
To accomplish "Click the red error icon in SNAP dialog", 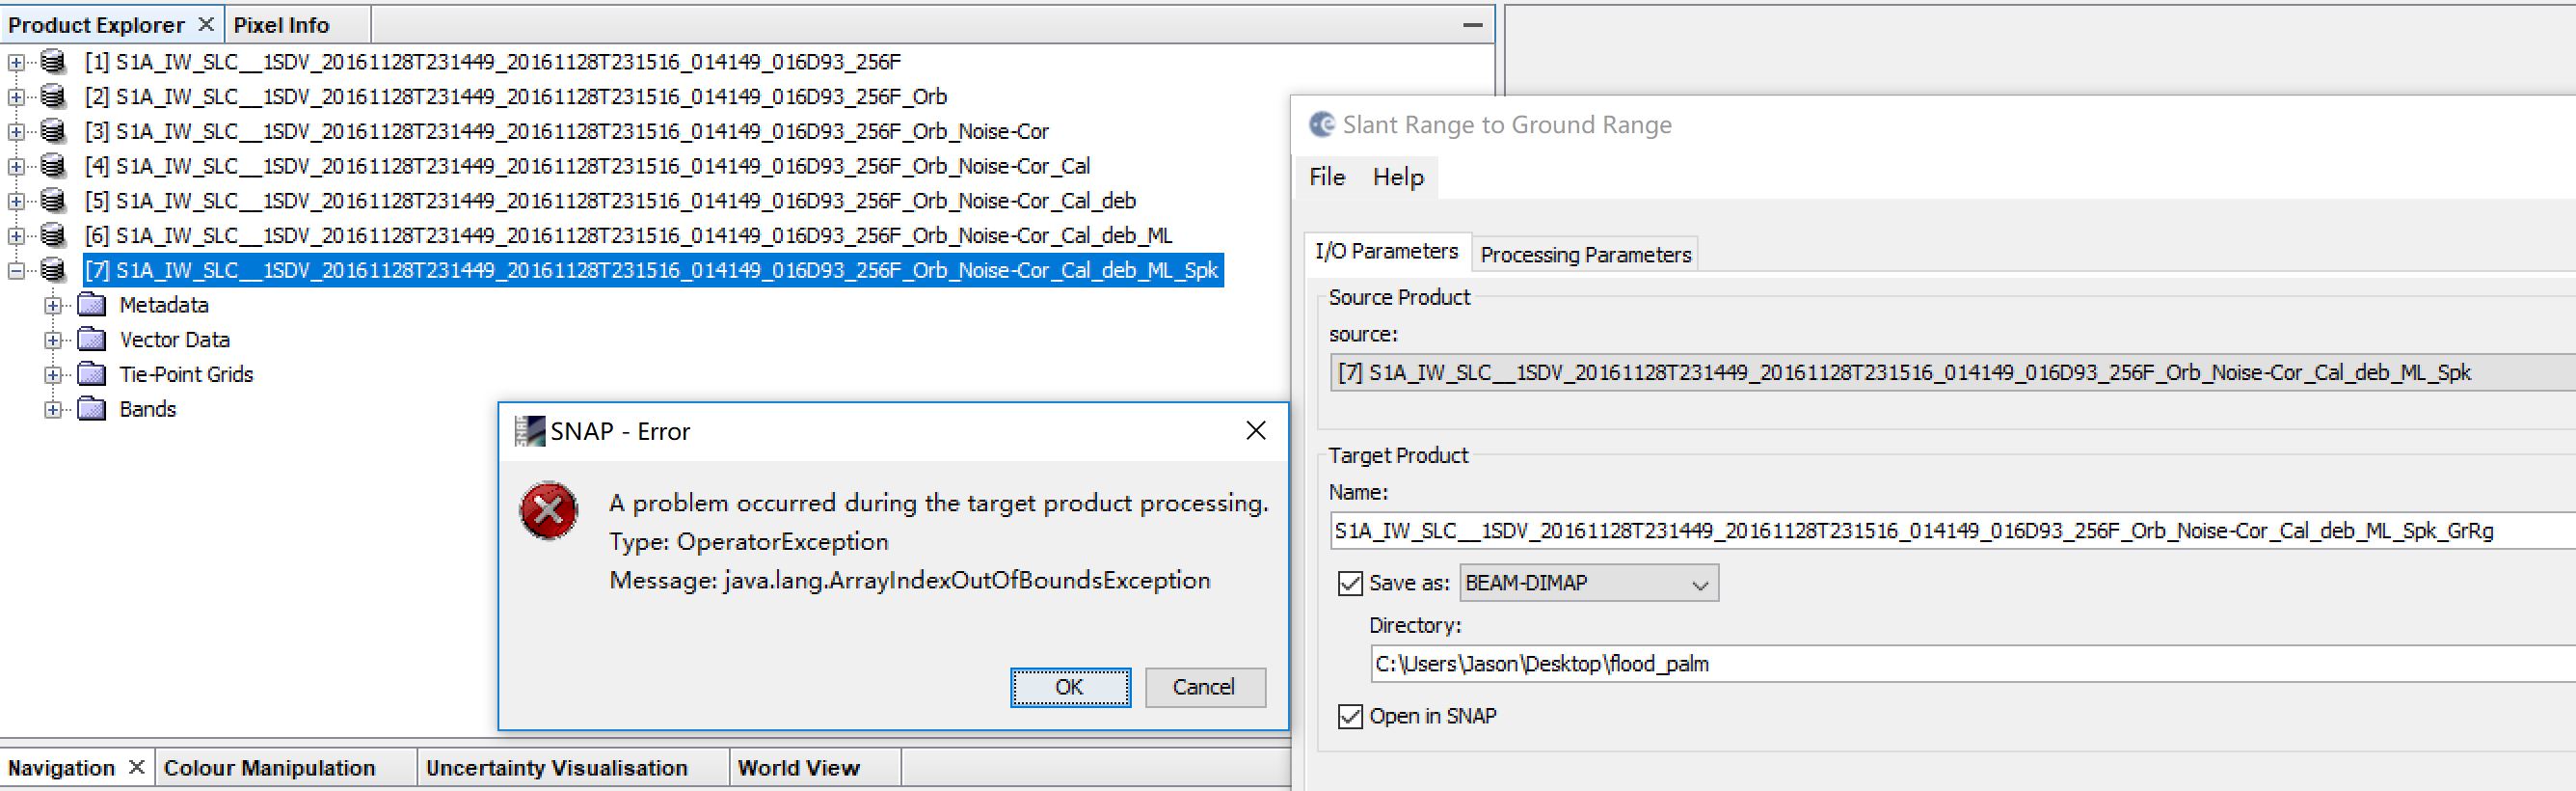I will pyautogui.click(x=548, y=511).
